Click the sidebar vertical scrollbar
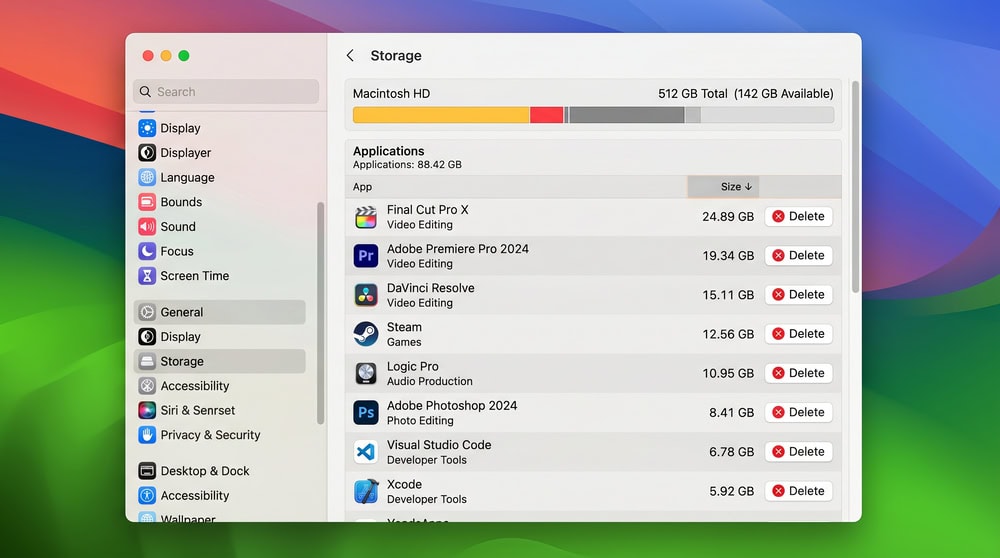Image resolution: width=1000 pixels, height=558 pixels. [x=320, y=313]
